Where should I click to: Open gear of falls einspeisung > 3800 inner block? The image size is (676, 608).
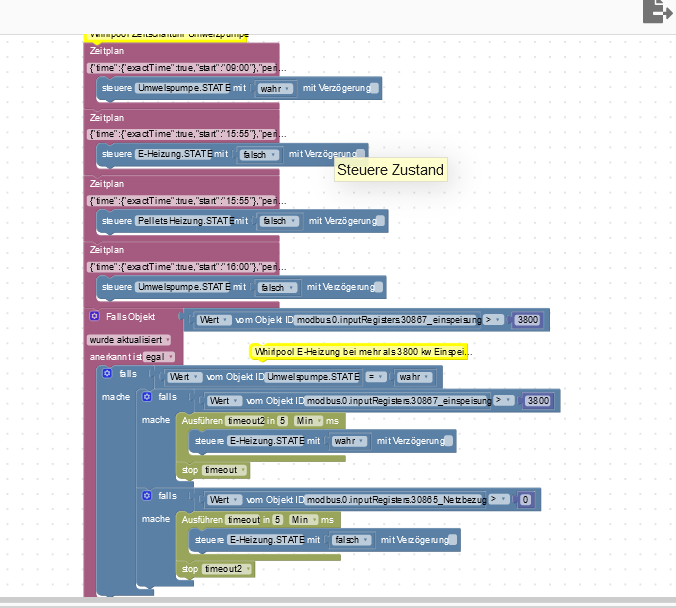click(147, 397)
